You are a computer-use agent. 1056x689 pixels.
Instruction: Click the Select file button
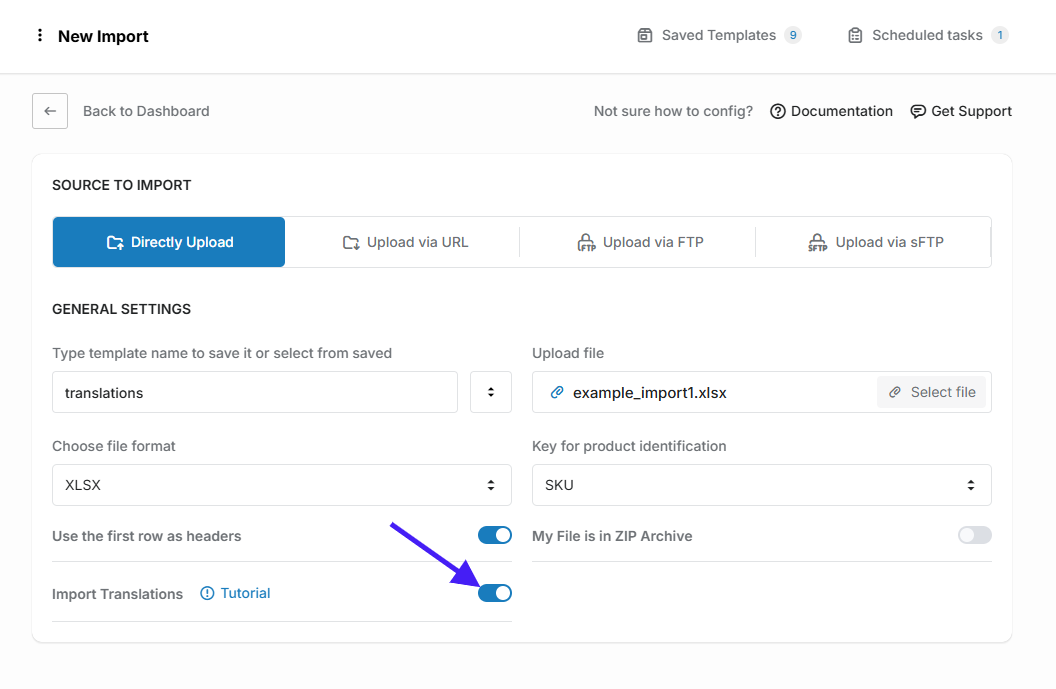931,393
